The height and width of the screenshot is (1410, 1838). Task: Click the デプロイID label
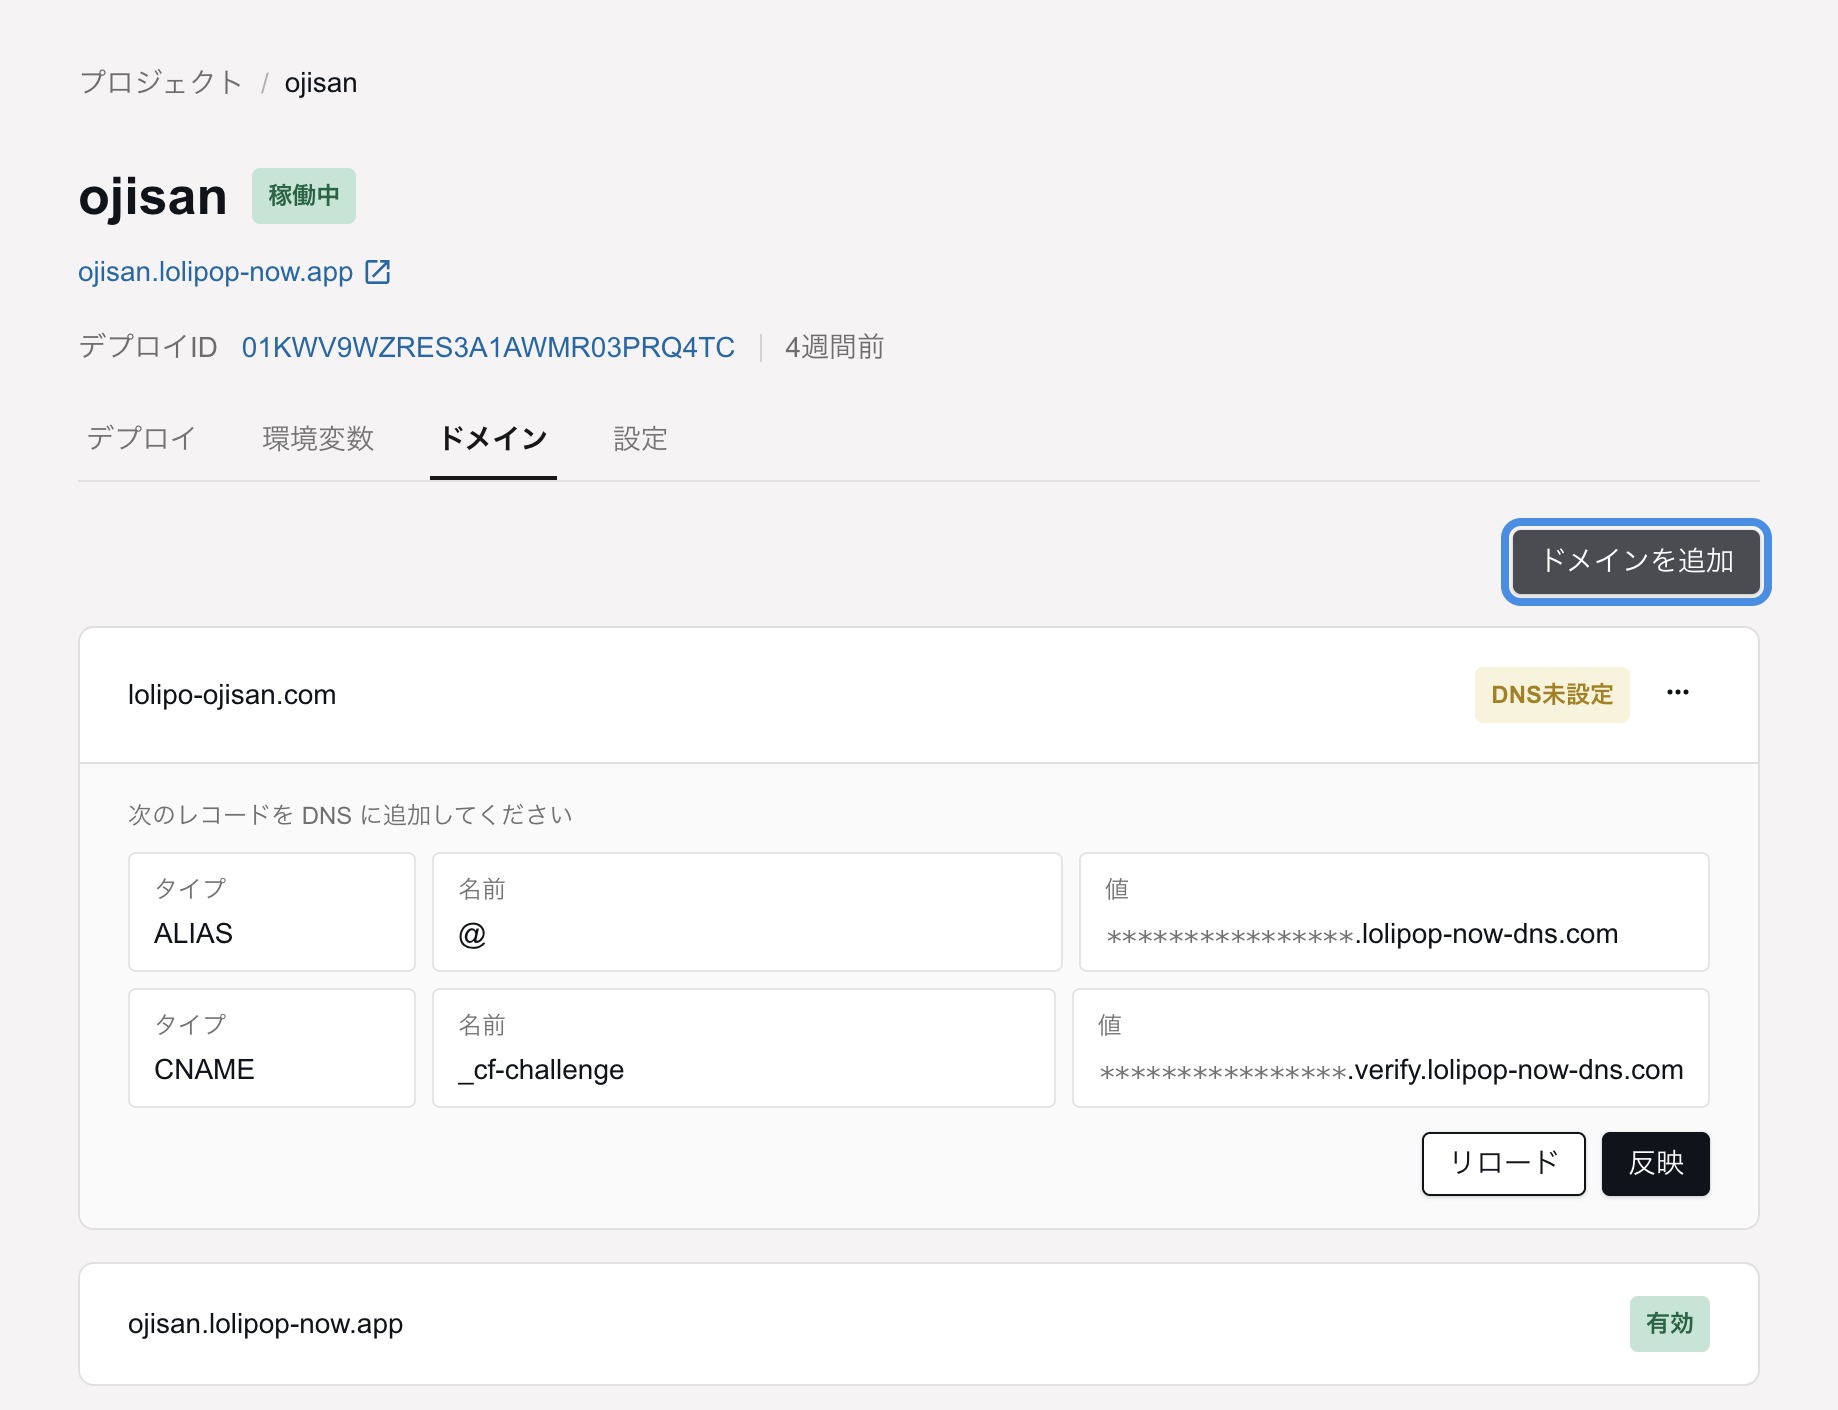[x=148, y=347]
